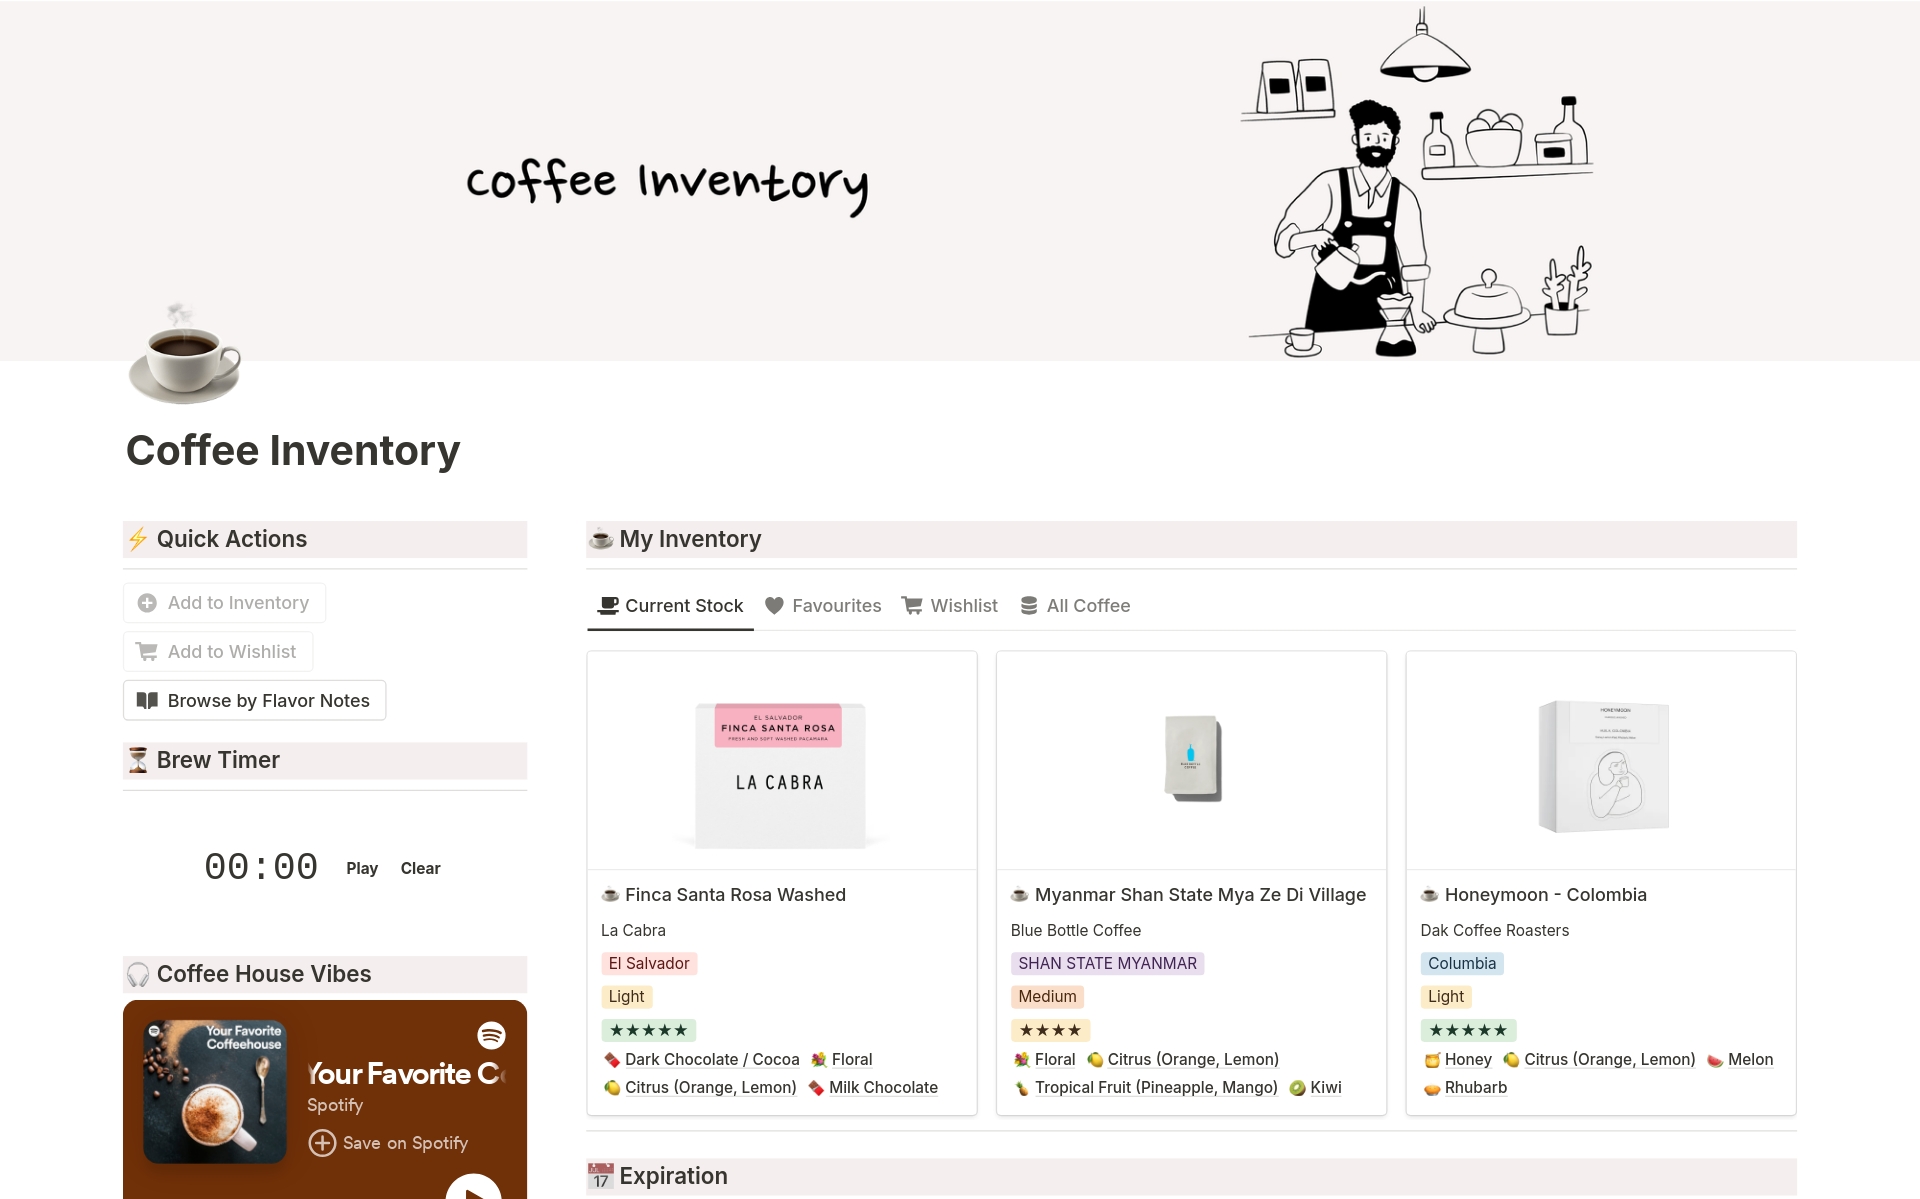Click the Play button on Brew Timer
Image resolution: width=1920 pixels, height=1199 pixels.
click(x=363, y=867)
